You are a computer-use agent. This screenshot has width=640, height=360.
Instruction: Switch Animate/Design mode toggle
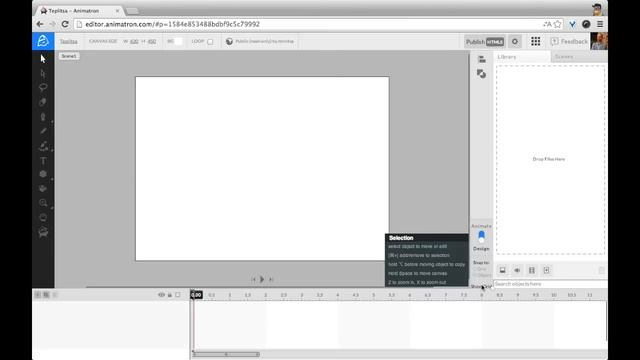coord(482,237)
